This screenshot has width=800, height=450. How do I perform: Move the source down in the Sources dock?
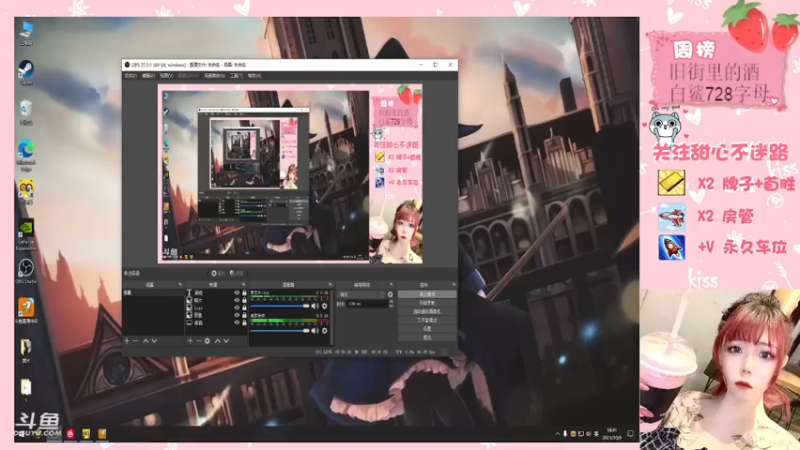point(226,340)
